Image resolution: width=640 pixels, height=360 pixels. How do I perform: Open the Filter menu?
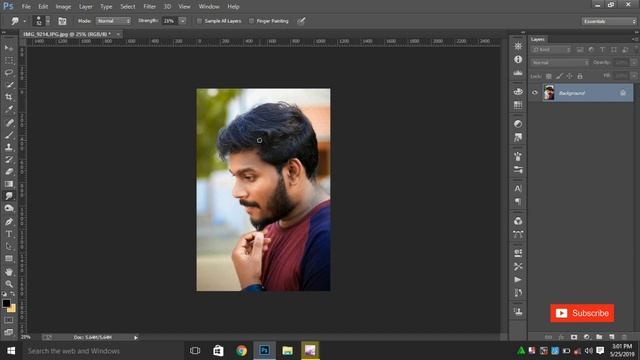pos(149,7)
